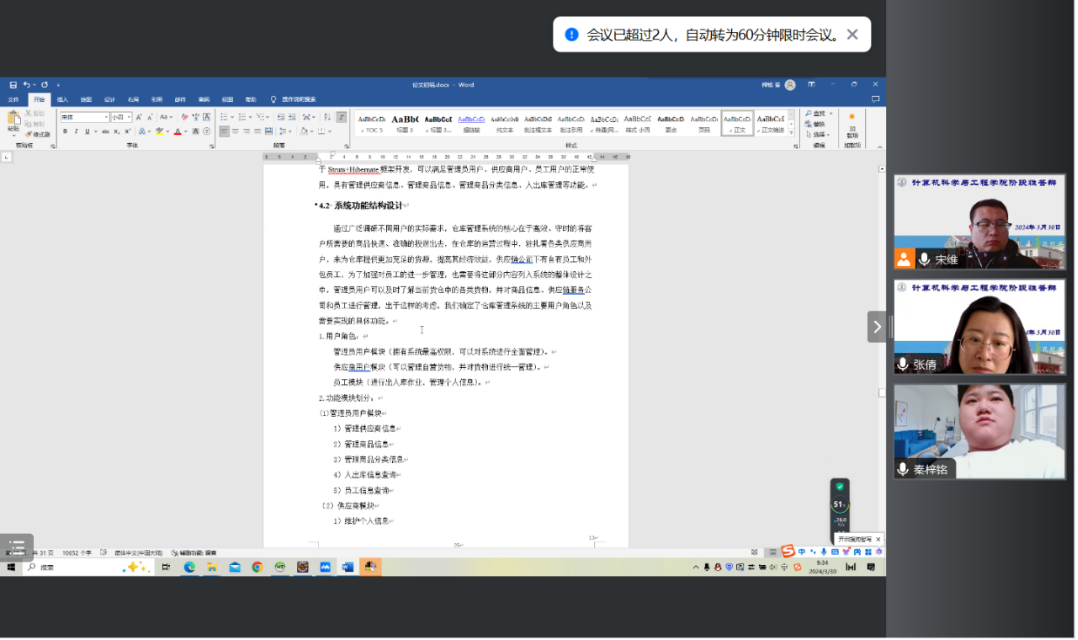
Task: Click the bullet list icon
Action: coord(225,117)
